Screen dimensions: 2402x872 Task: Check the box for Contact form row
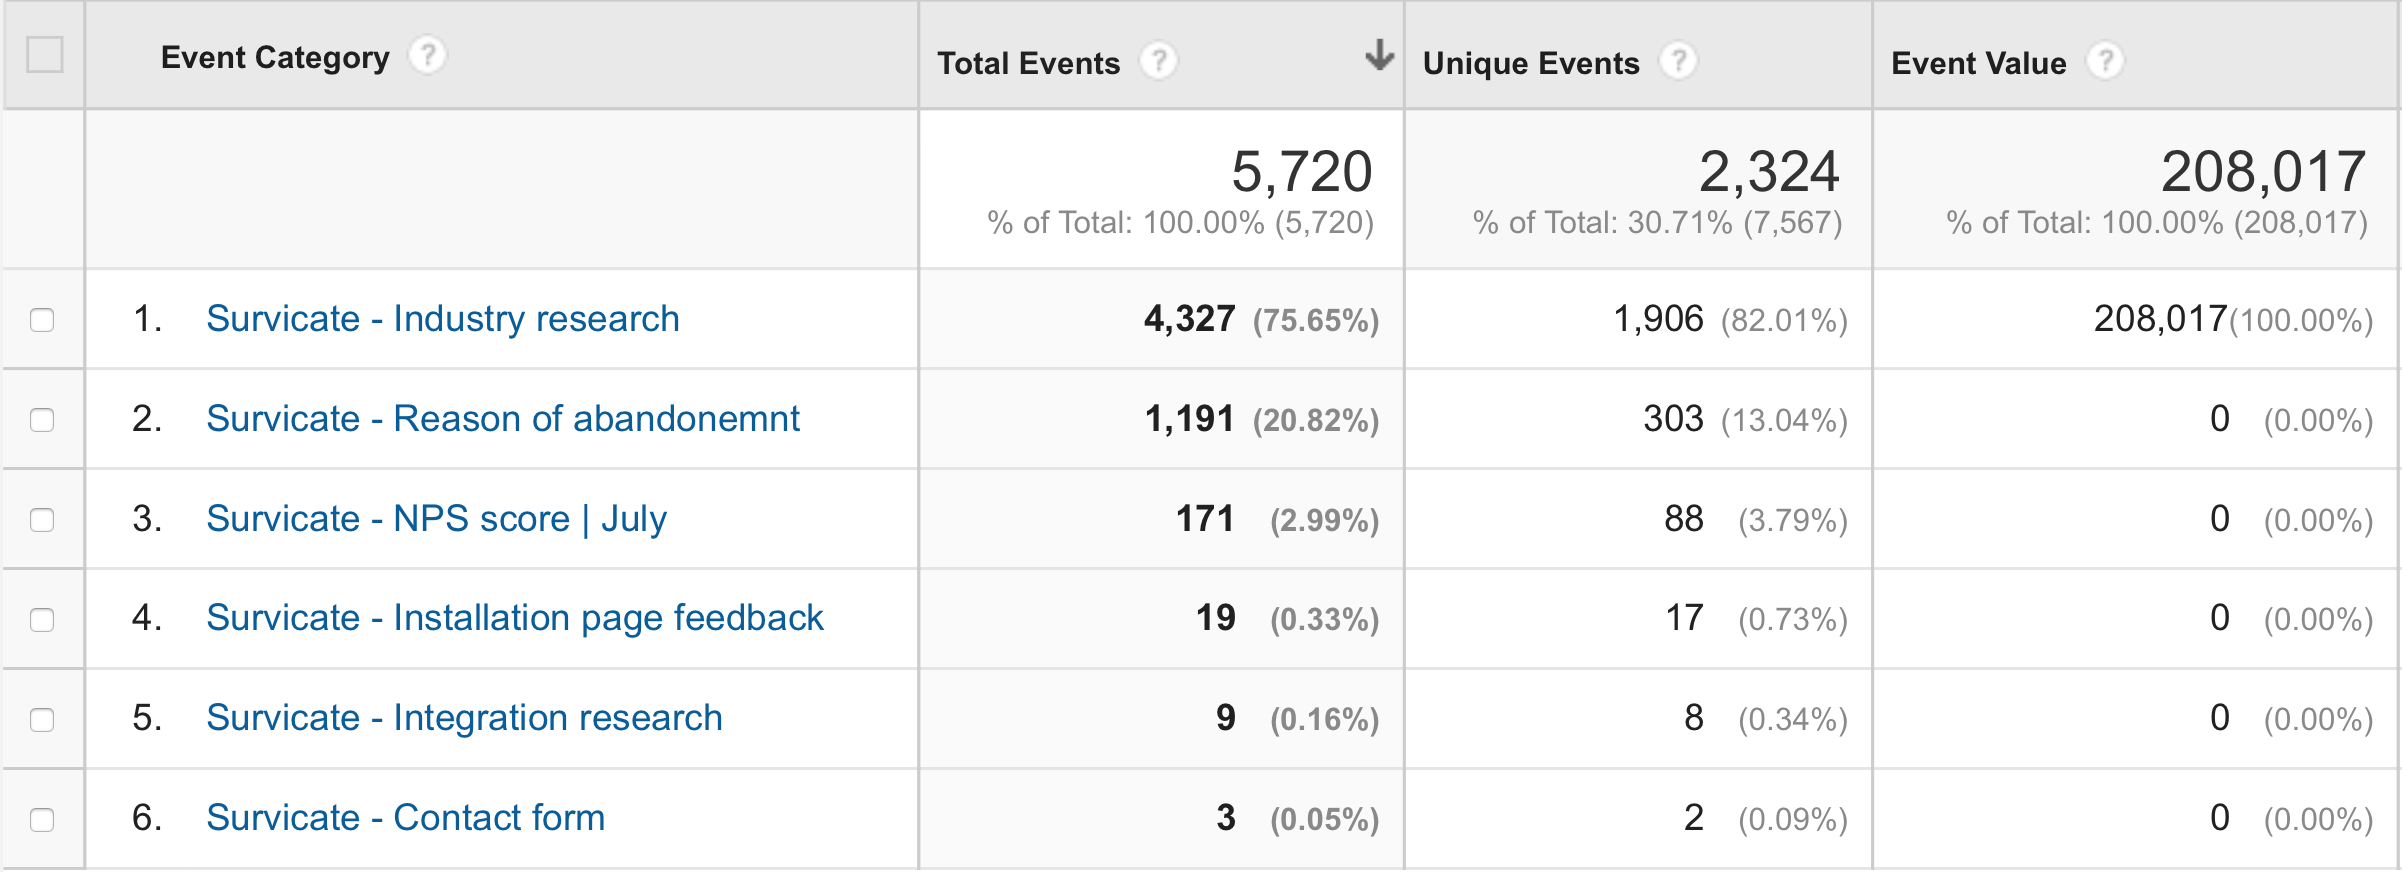pos(42,820)
